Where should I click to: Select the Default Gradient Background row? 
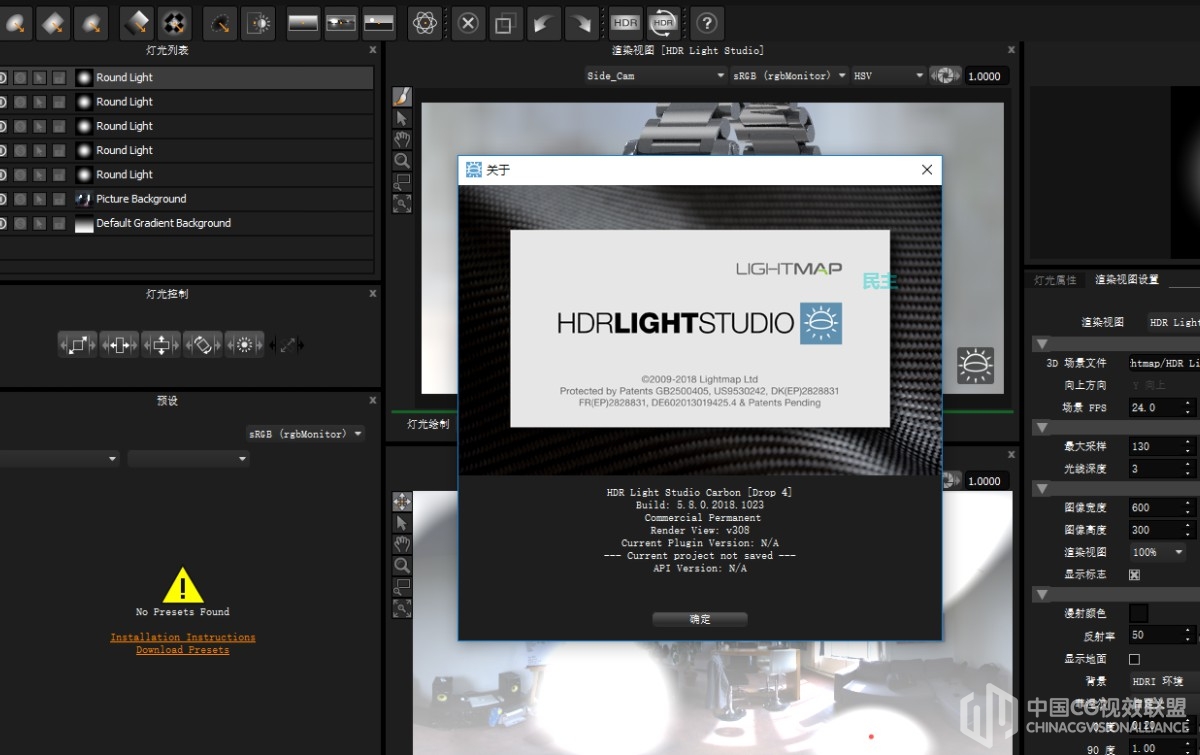187,223
